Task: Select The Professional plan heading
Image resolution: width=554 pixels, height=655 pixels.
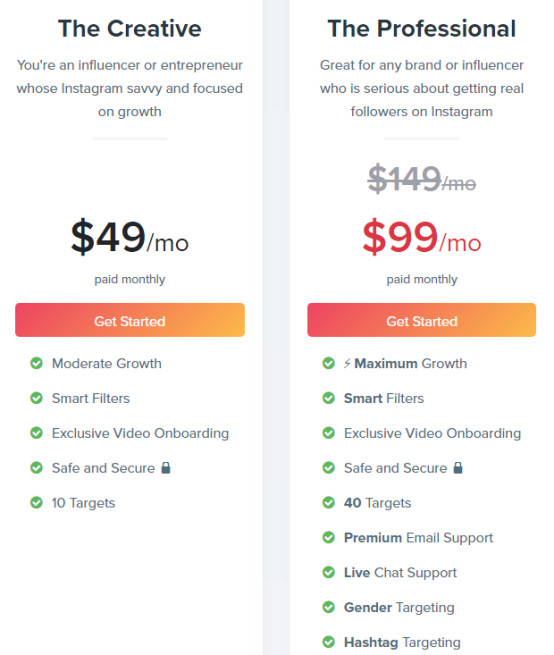Action: coord(422,28)
